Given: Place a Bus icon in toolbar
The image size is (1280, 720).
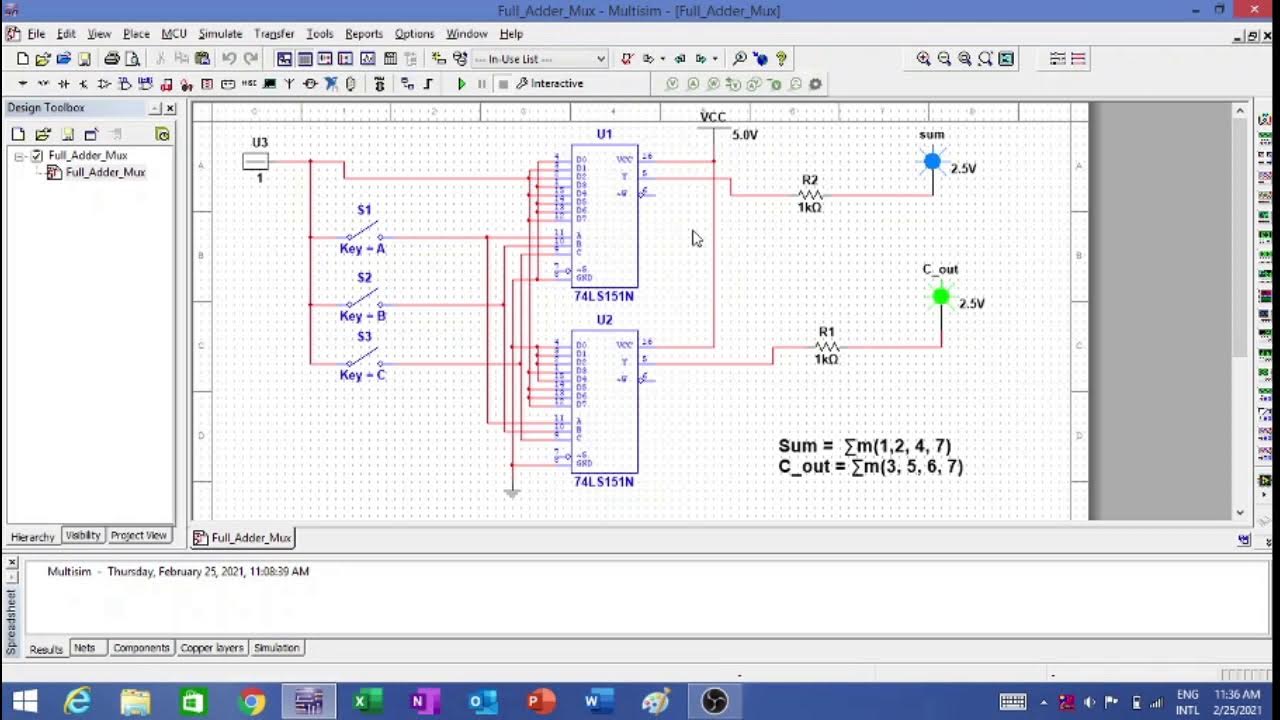Looking at the screenshot, I should (x=428, y=84).
